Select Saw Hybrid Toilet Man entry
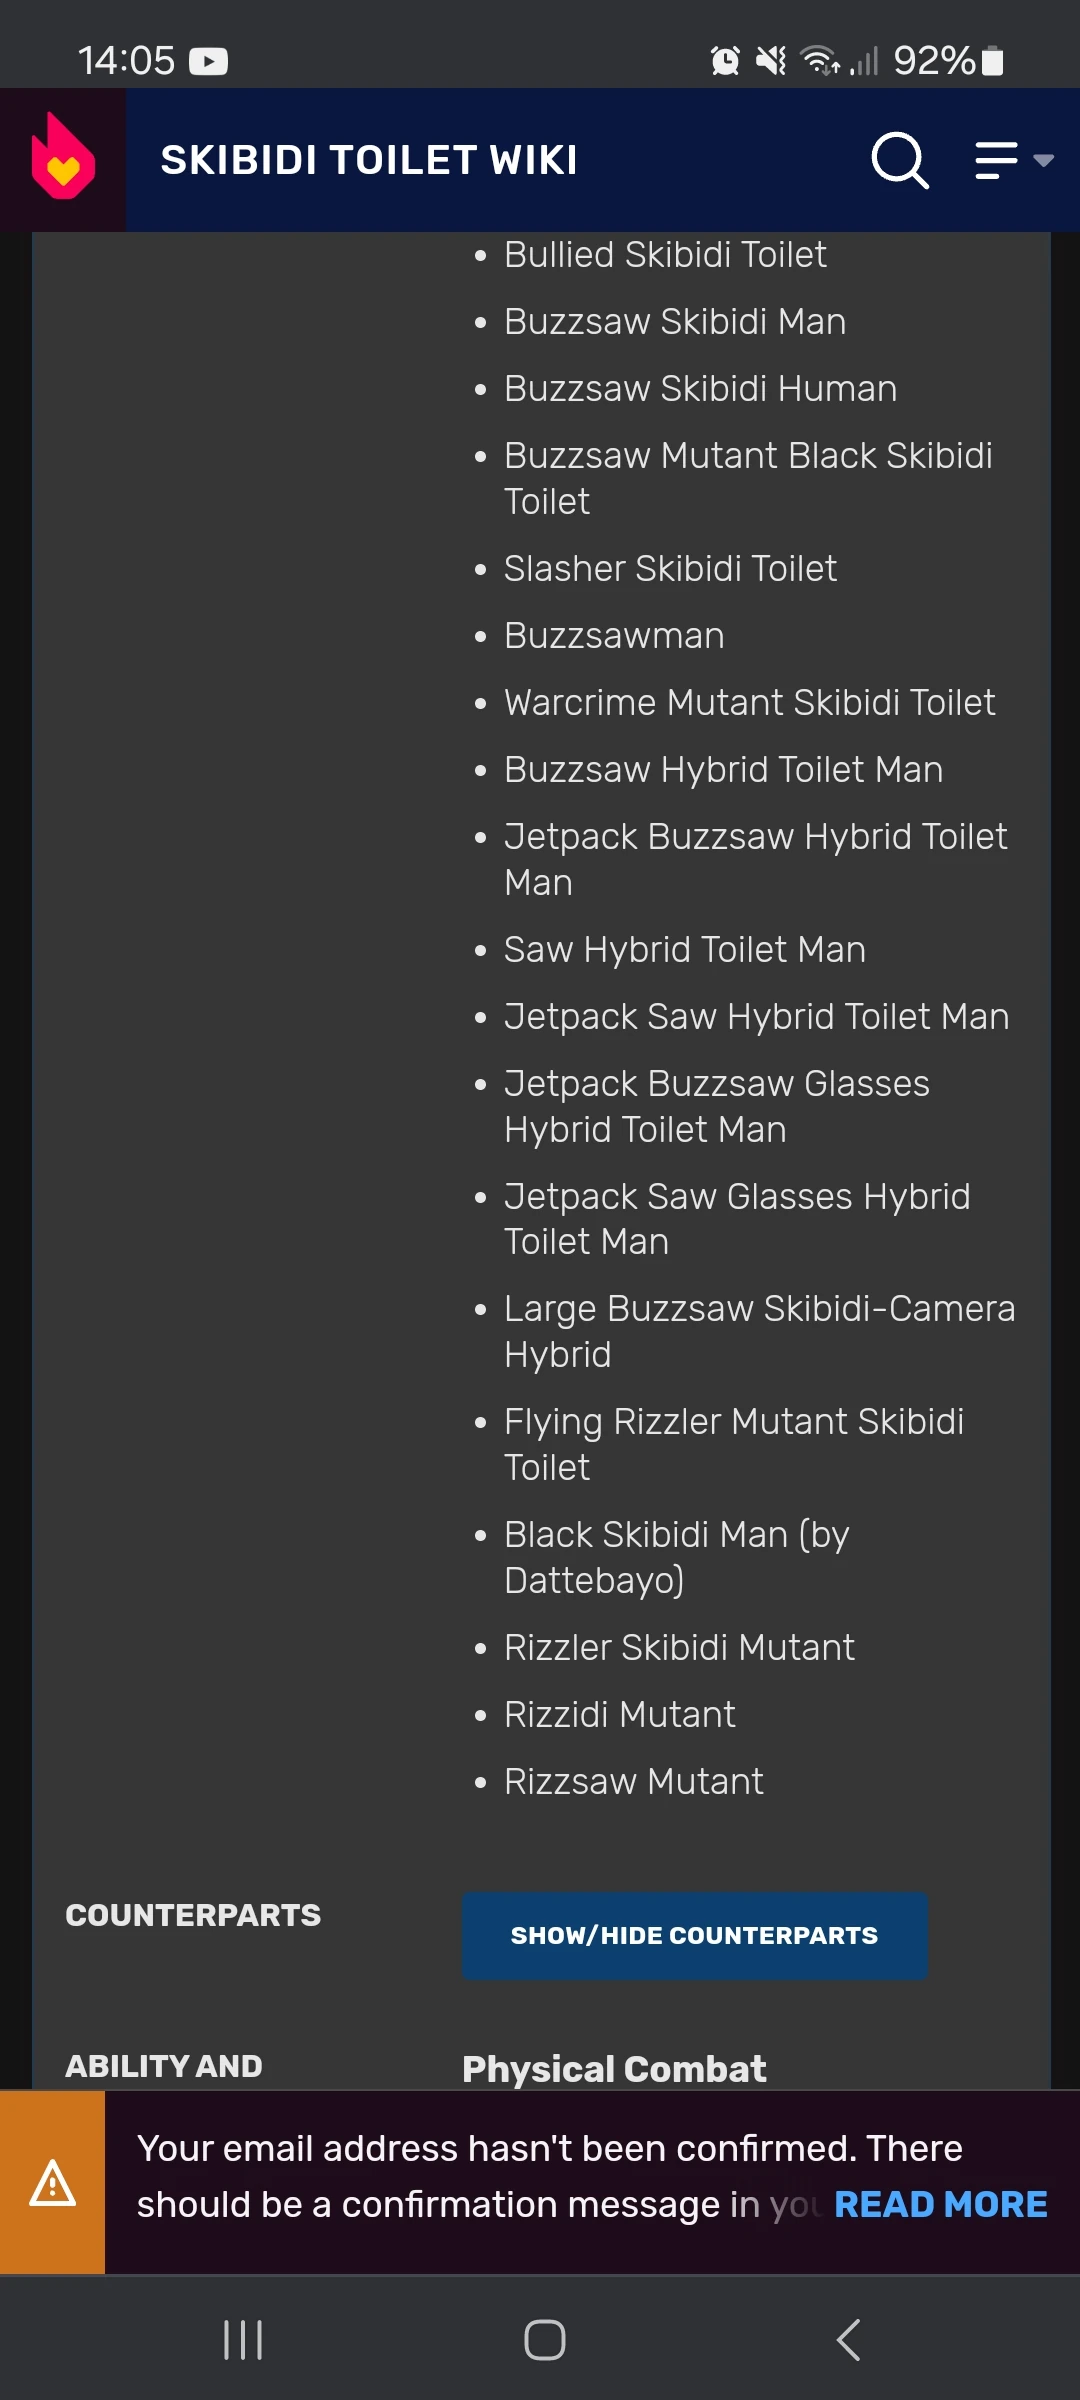The height and width of the screenshot is (2400, 1080). pyautogui.click(x=684, y=950)
